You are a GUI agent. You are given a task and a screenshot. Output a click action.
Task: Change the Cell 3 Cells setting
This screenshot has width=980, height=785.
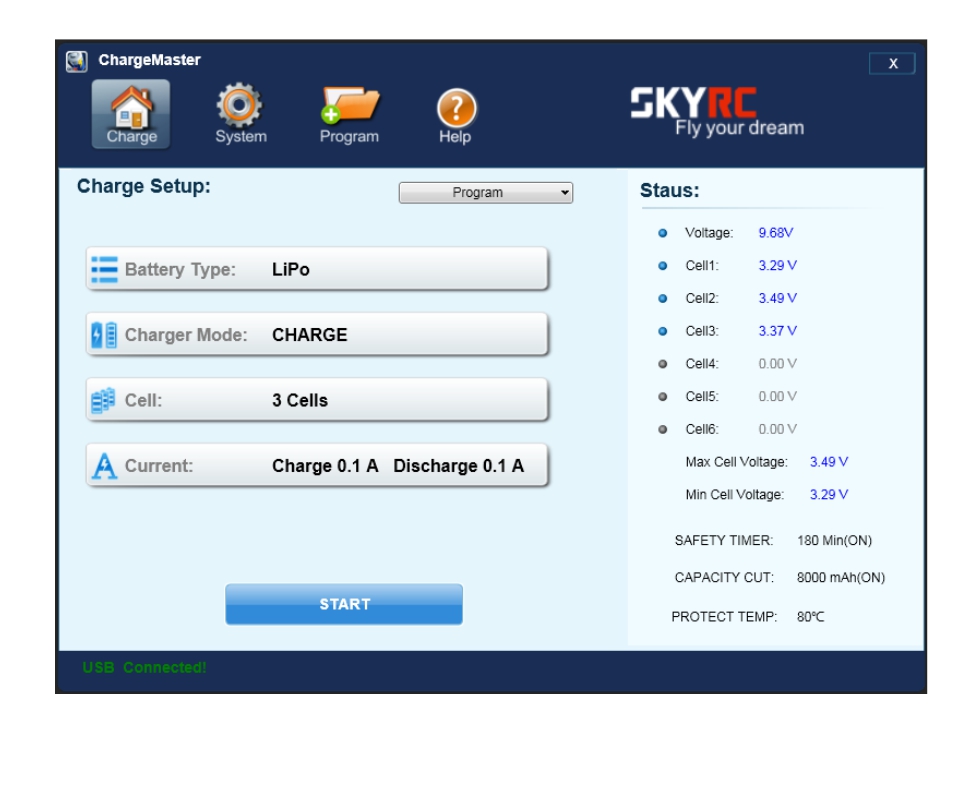tap(318, 400)
